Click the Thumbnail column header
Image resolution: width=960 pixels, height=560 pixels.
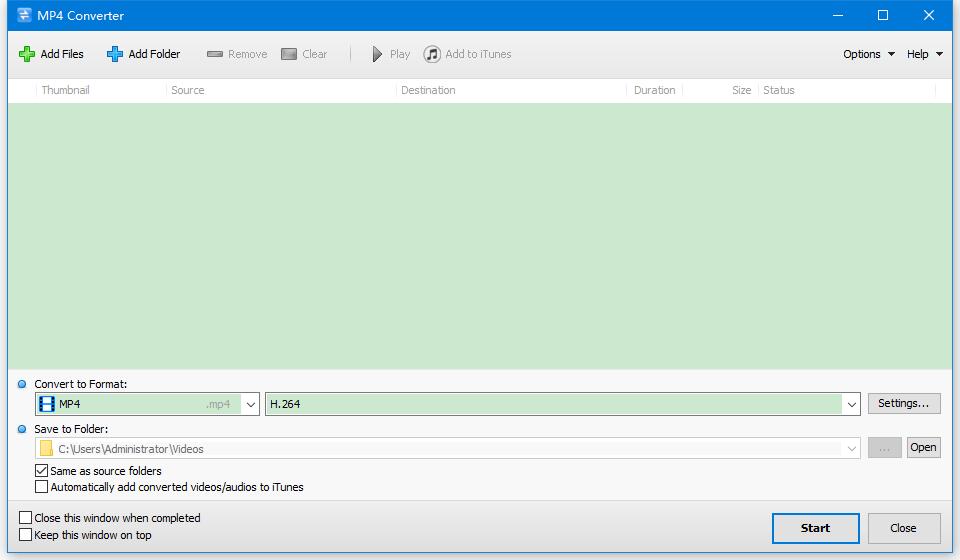(65, 90)
